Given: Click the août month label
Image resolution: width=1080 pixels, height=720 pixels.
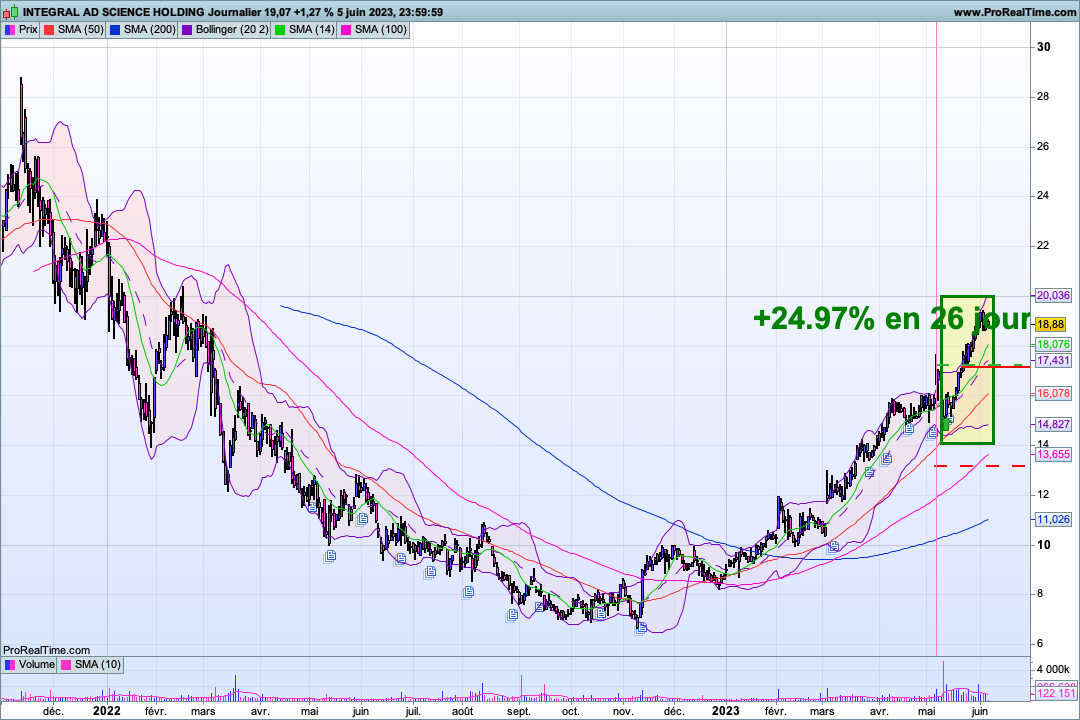Looking at the screenshot, I should coord(462,711).
